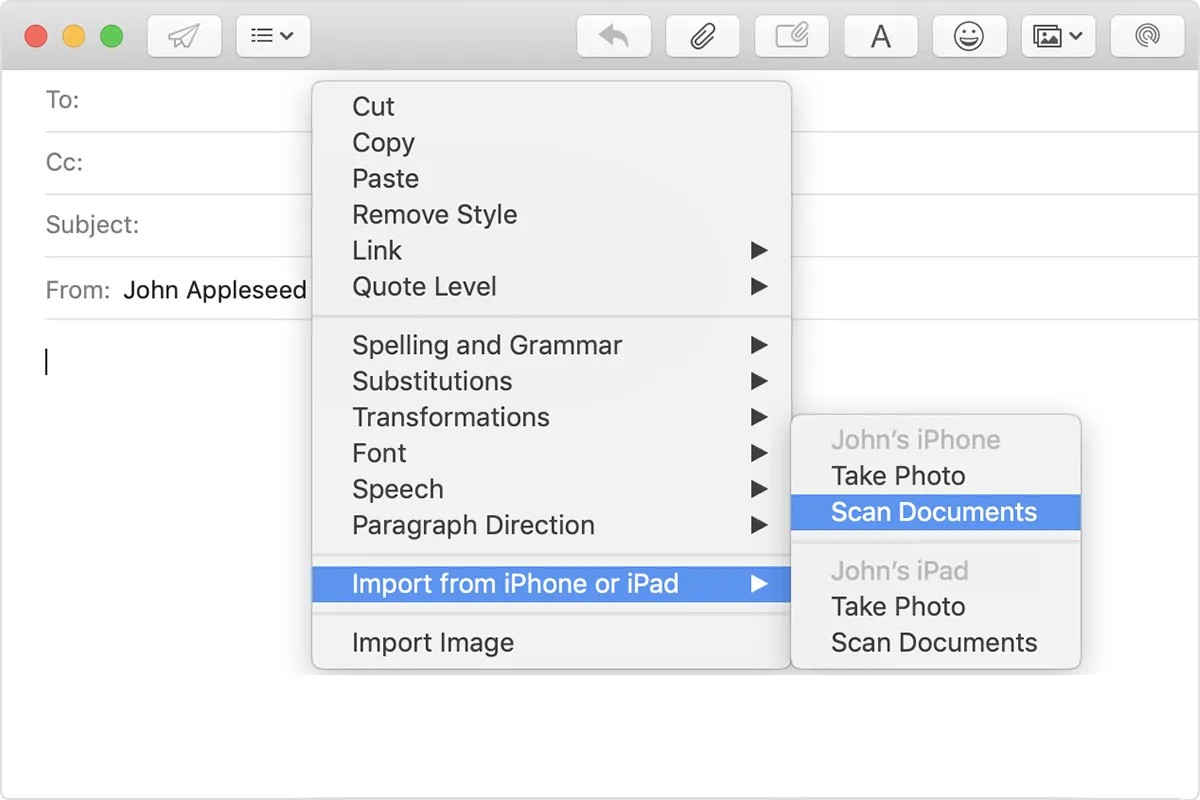
Task: Click Import Image at menu bottom
Action: 433,643
